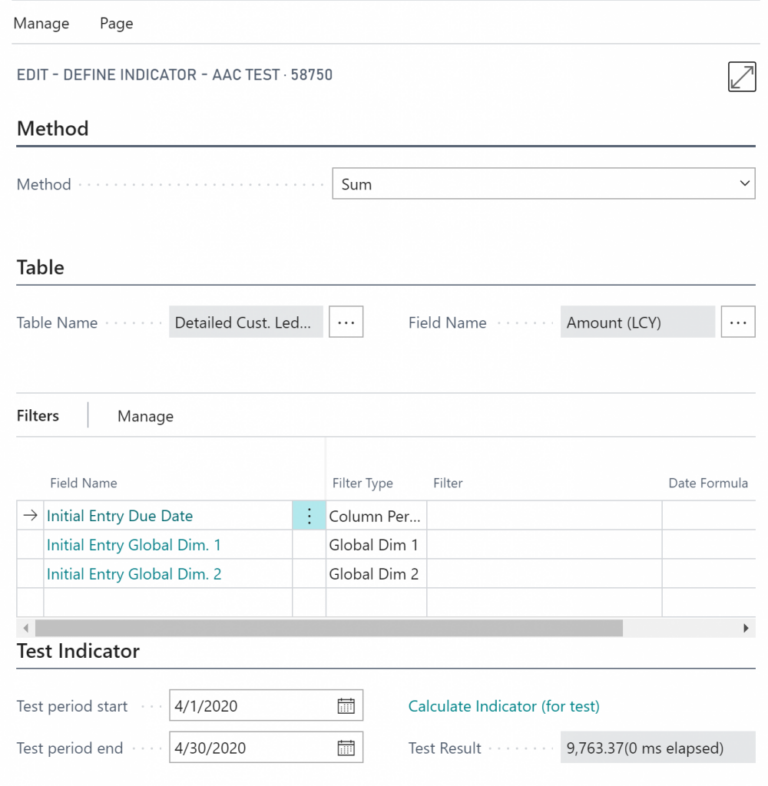Screen dimensions: 768x786
Task: Click the Test Result value field
Action: tap(658, 747)
